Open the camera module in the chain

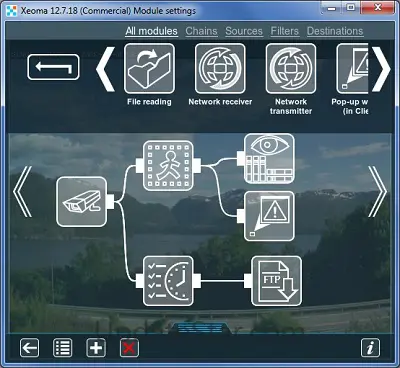click(81, 202)
